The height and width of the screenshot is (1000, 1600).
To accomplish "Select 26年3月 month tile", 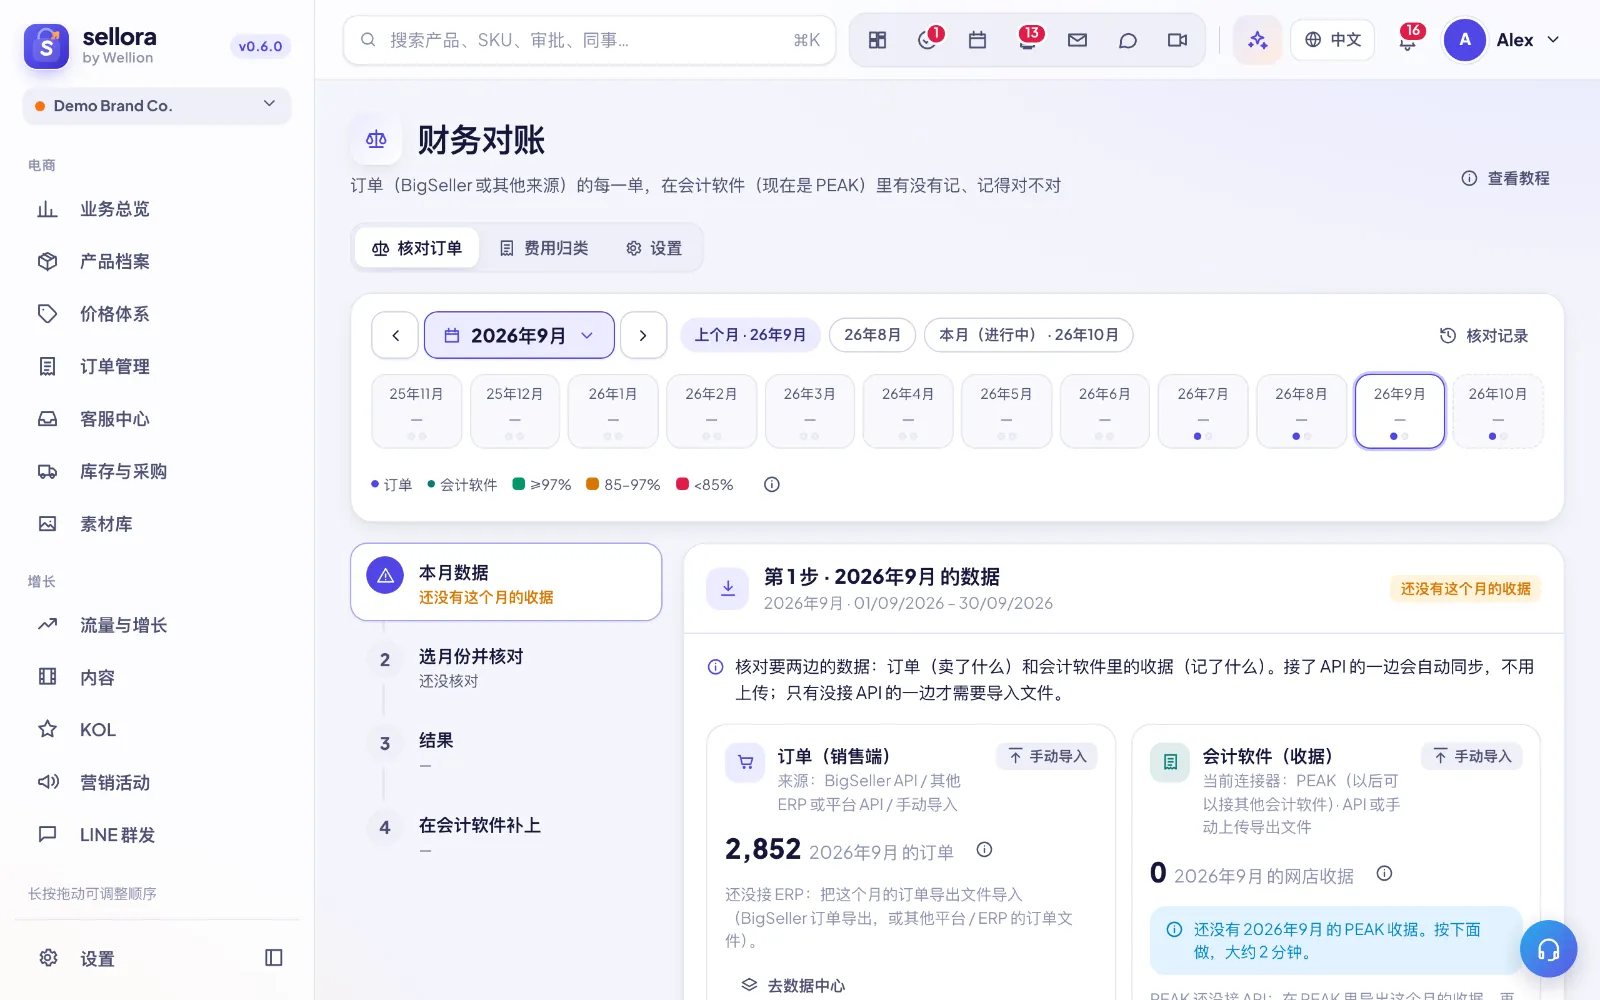I will tap(810, 411).
